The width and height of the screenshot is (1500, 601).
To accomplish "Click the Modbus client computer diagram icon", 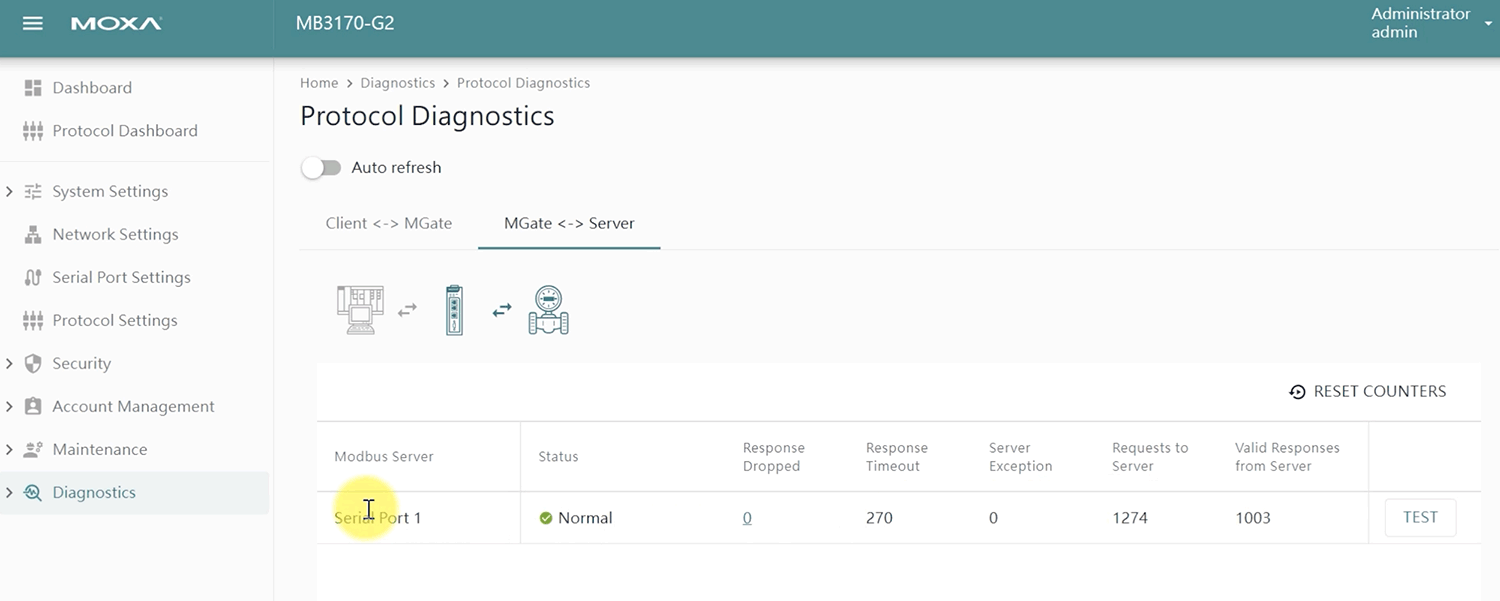I will click(x=360, y=310).
